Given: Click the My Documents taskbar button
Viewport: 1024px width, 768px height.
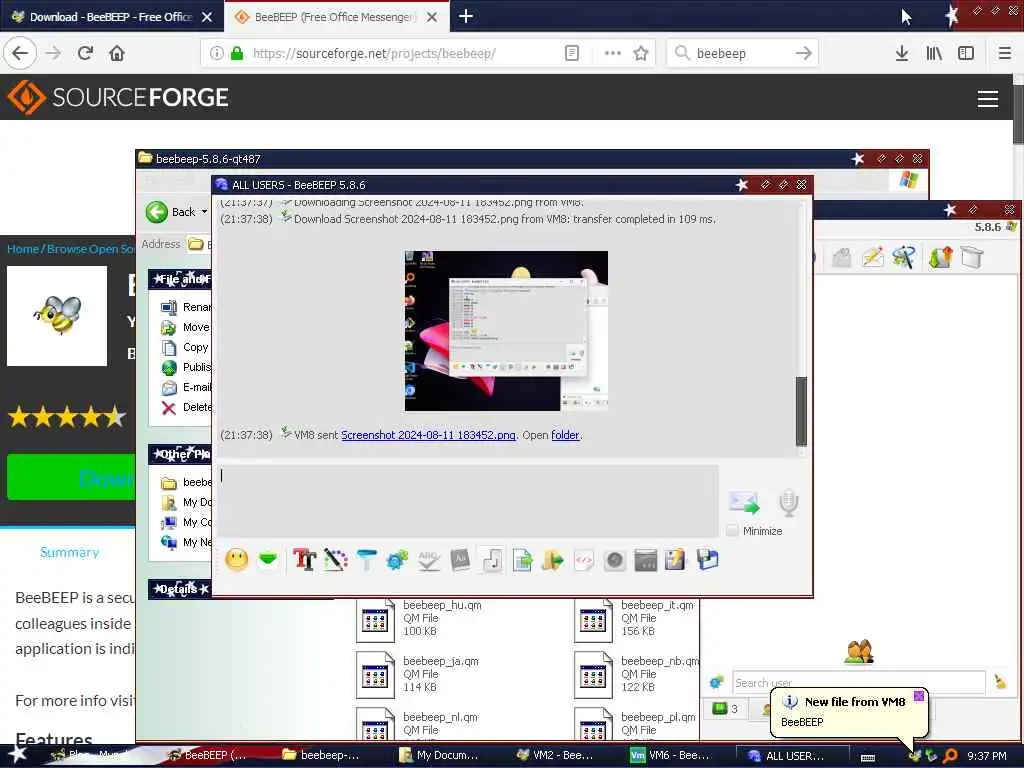Looking at the screenshot, I should 439,755.
